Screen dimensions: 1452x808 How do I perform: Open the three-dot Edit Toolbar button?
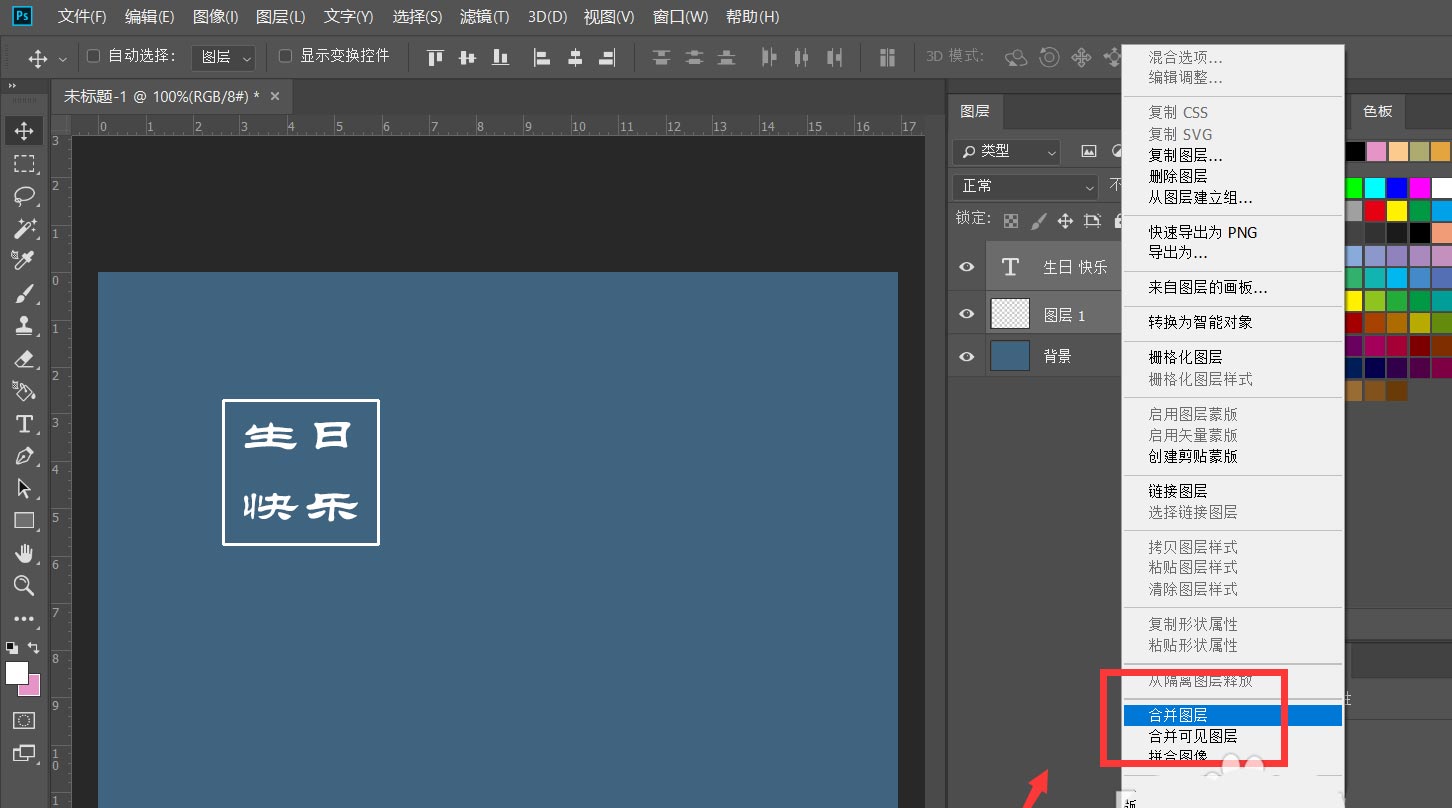[24, 619]
